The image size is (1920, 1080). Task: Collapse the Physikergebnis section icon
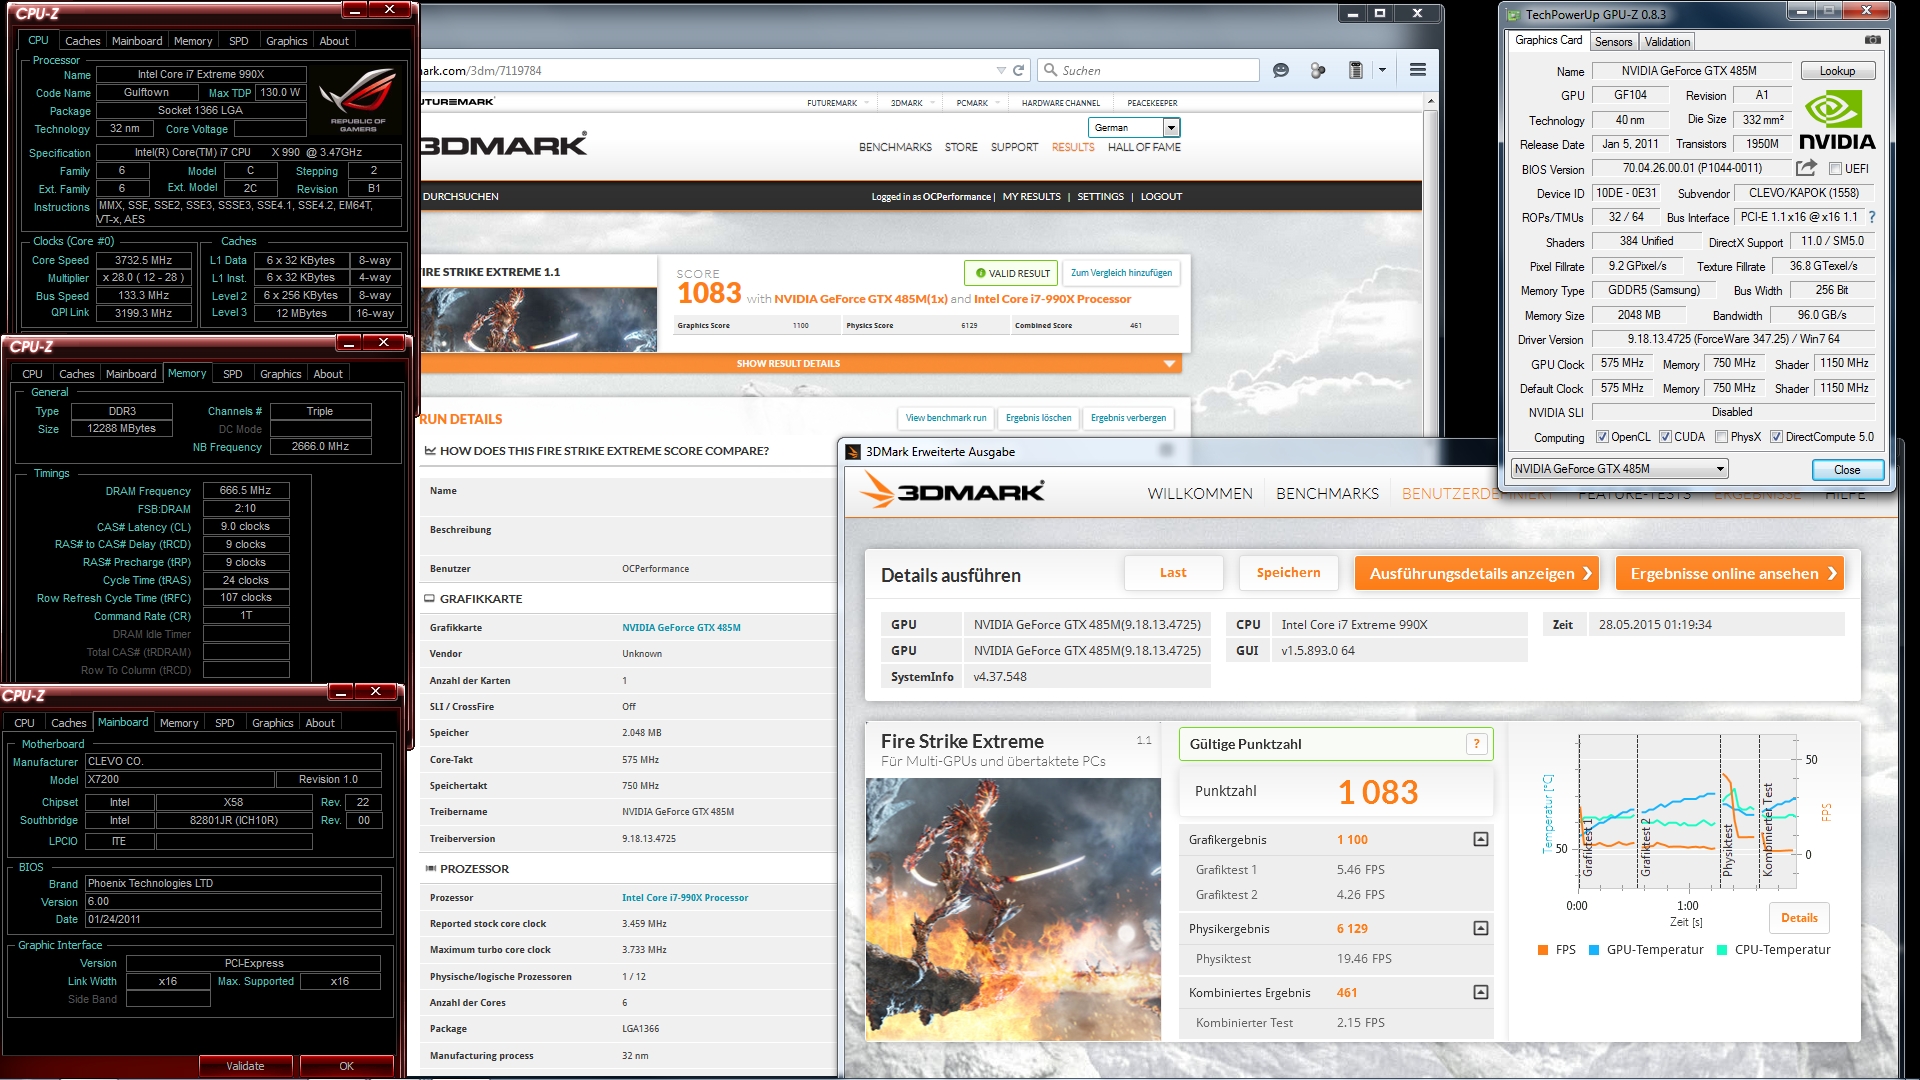(x=1481, y=928)
